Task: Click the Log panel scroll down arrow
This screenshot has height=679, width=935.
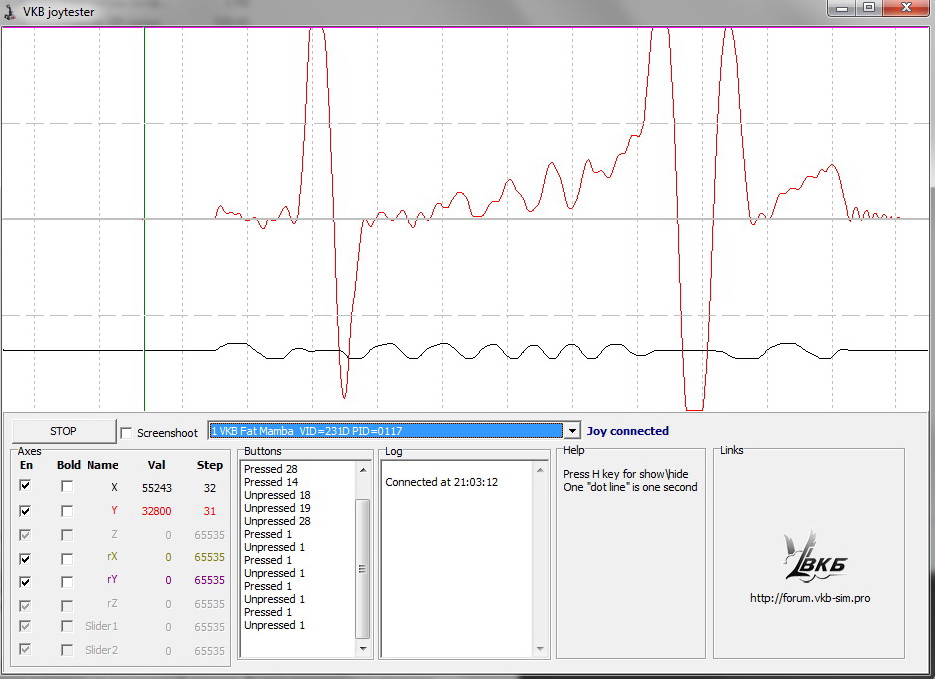Action: coord(540,649)
